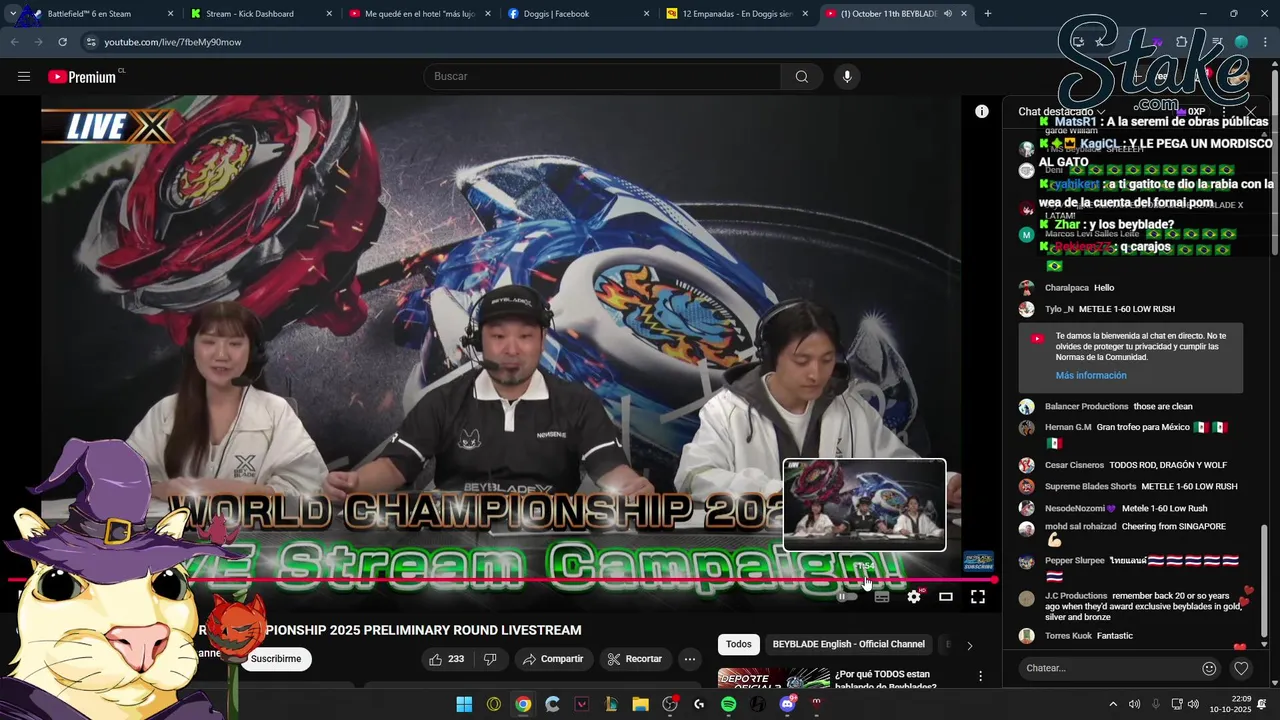Open more actions ellipsis under video
Viewport: 1280px width, 720px height.
tap(689, 659)
